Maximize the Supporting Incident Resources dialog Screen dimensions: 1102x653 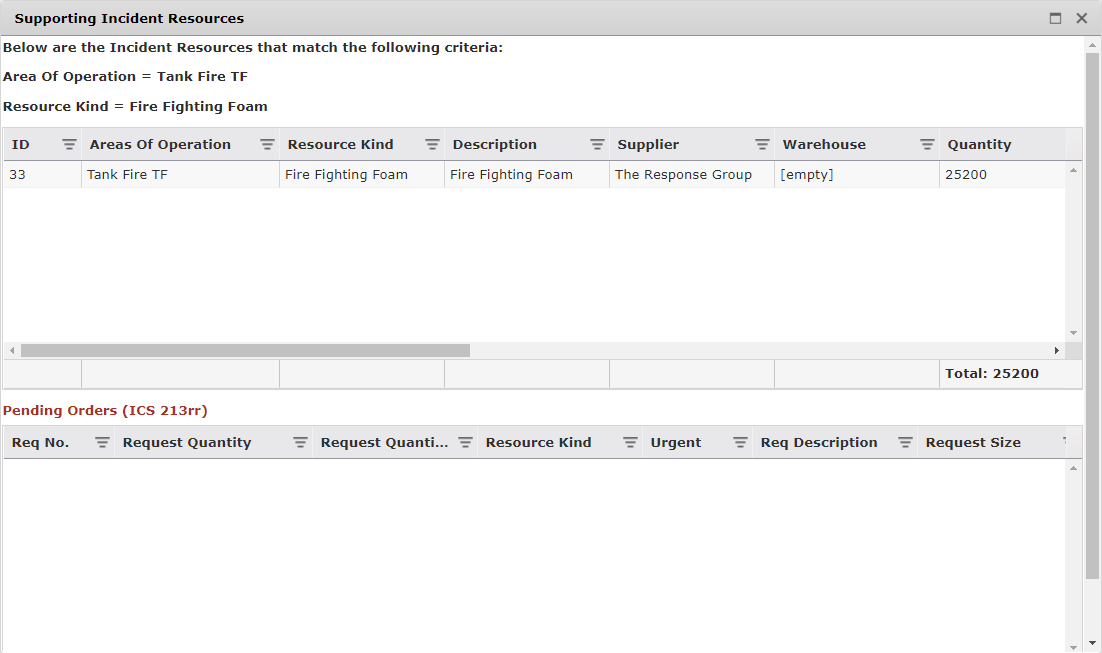click(1055, 18)
